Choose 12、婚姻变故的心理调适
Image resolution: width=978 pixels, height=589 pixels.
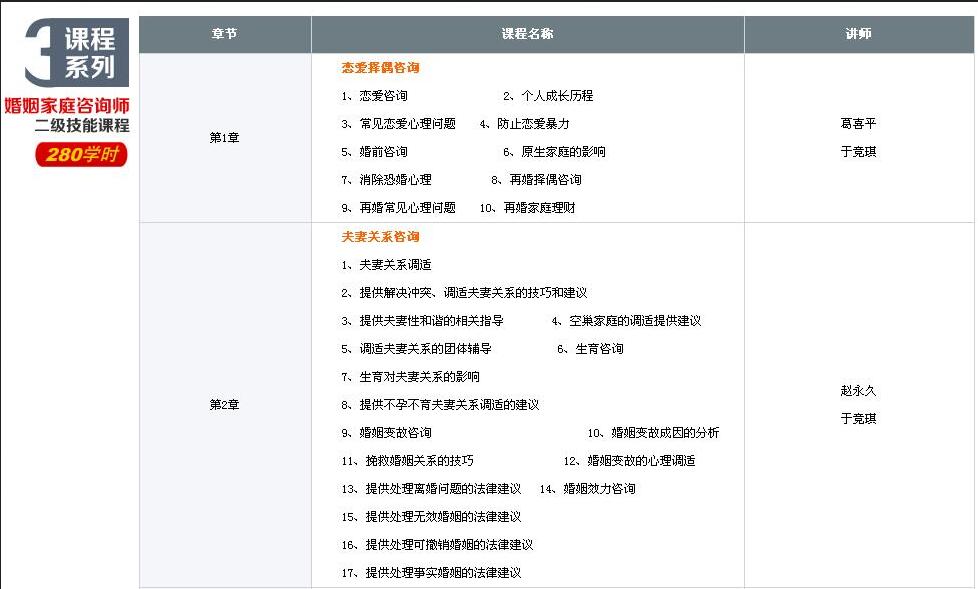click(x=629, y=462)
